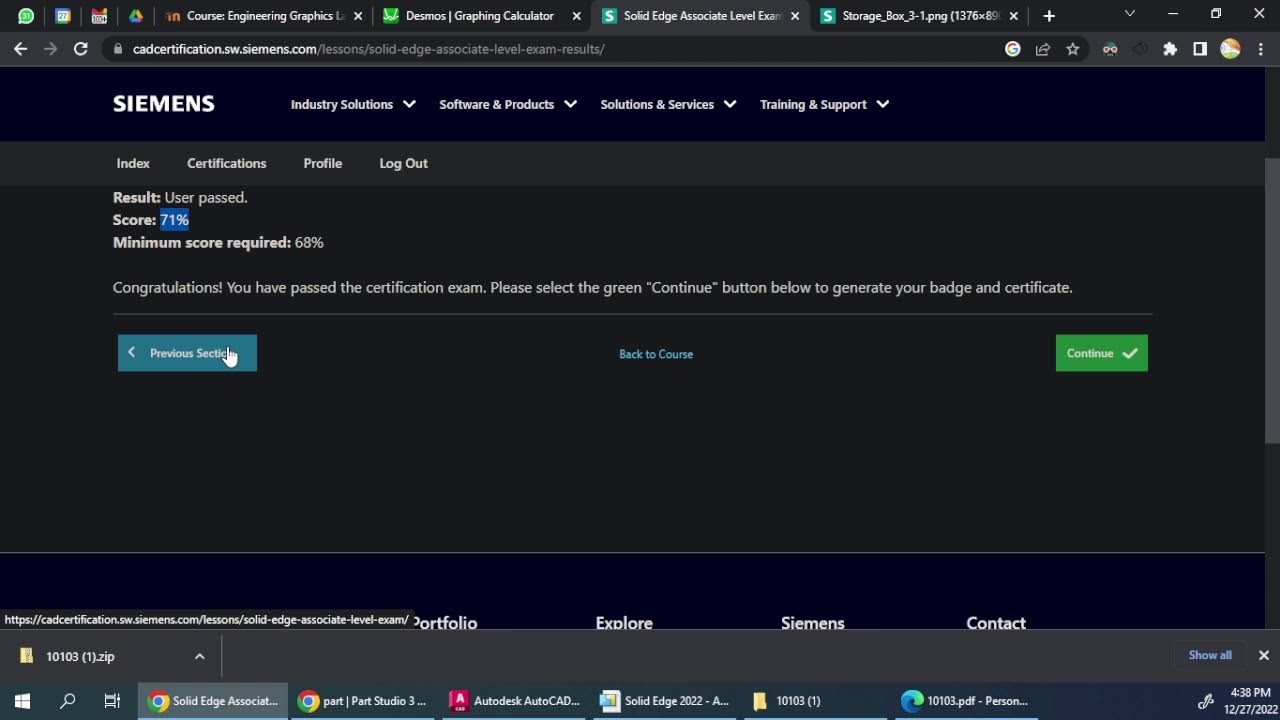Open Windows Task View
The width and height of the screenshot is (1280, 720).
coord(112,701)
